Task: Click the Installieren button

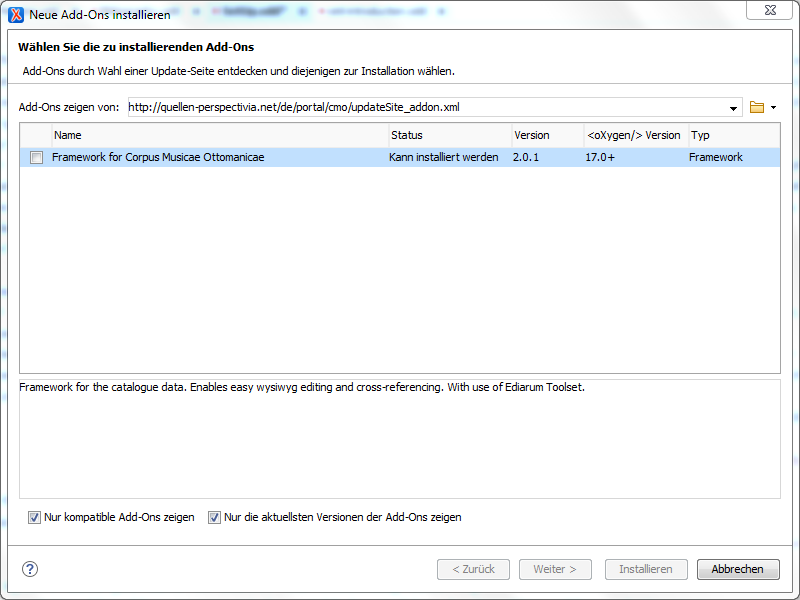Action: pos(646,569)
